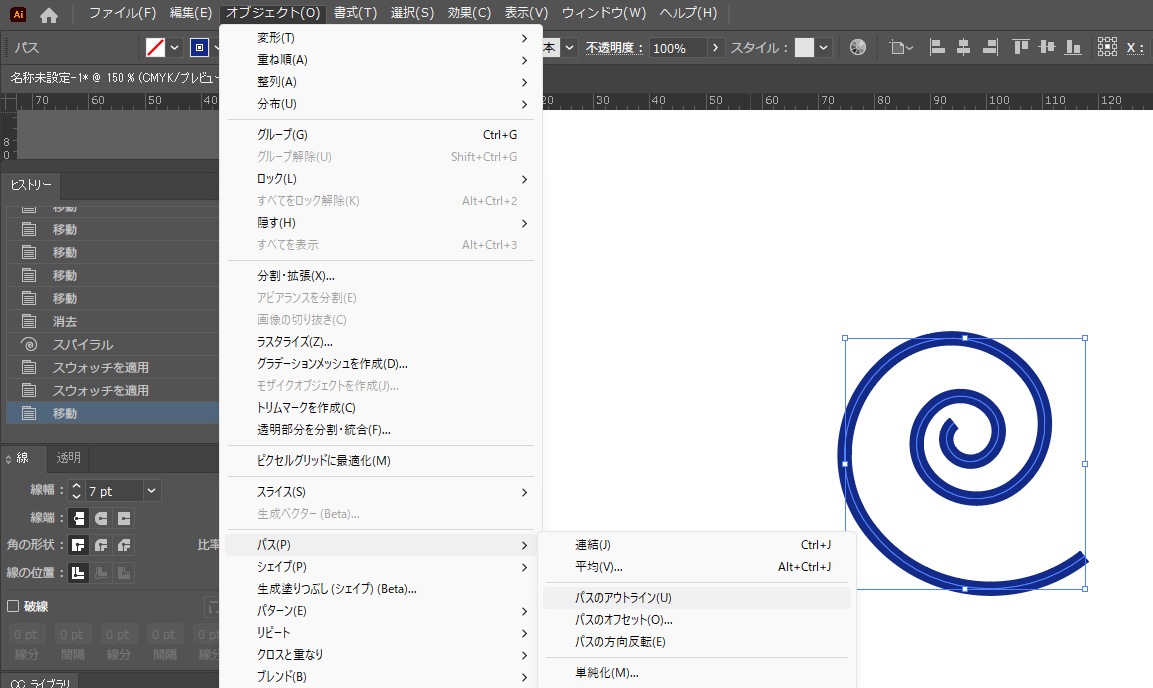Viewport: 1153px width, 688px height.
Task: Open the fill color dropdown arrow
Action: (x=175, y=47)
